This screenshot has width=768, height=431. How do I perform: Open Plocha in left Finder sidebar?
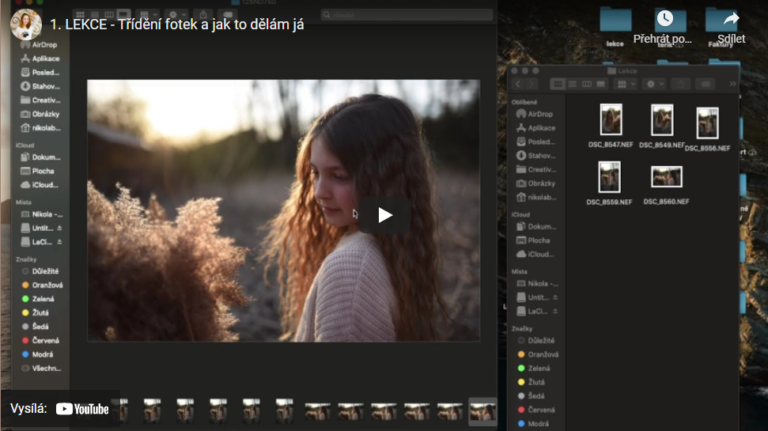pyautogui.click(x=37, y=171)
